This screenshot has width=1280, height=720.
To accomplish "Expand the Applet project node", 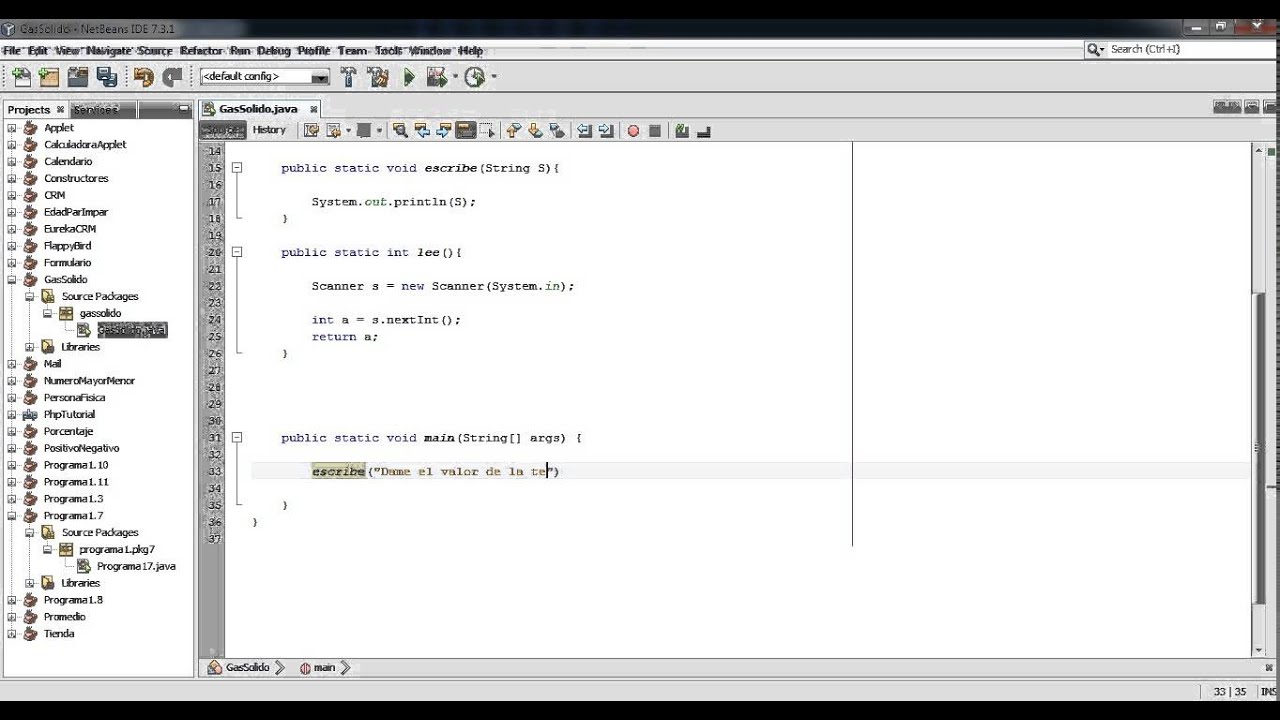I will [12, 128].
